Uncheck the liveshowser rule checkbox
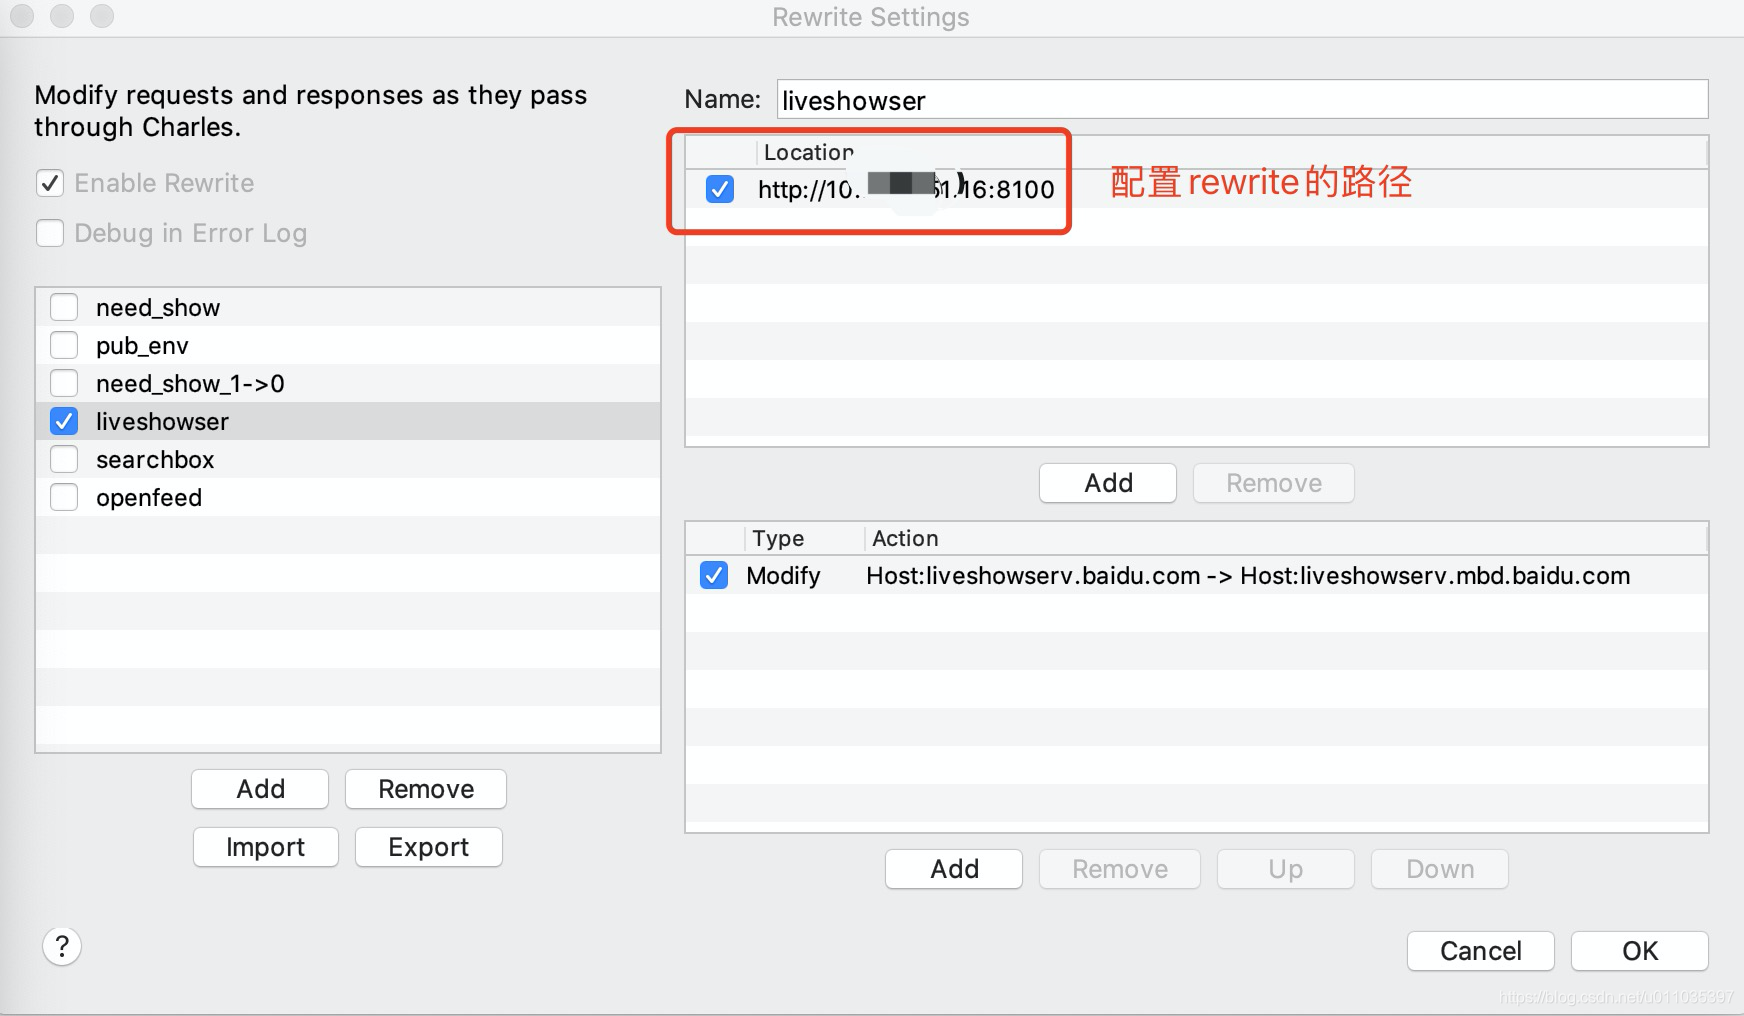The height and width of the screenshot is (1016, 1744). (x=64, y=421)
